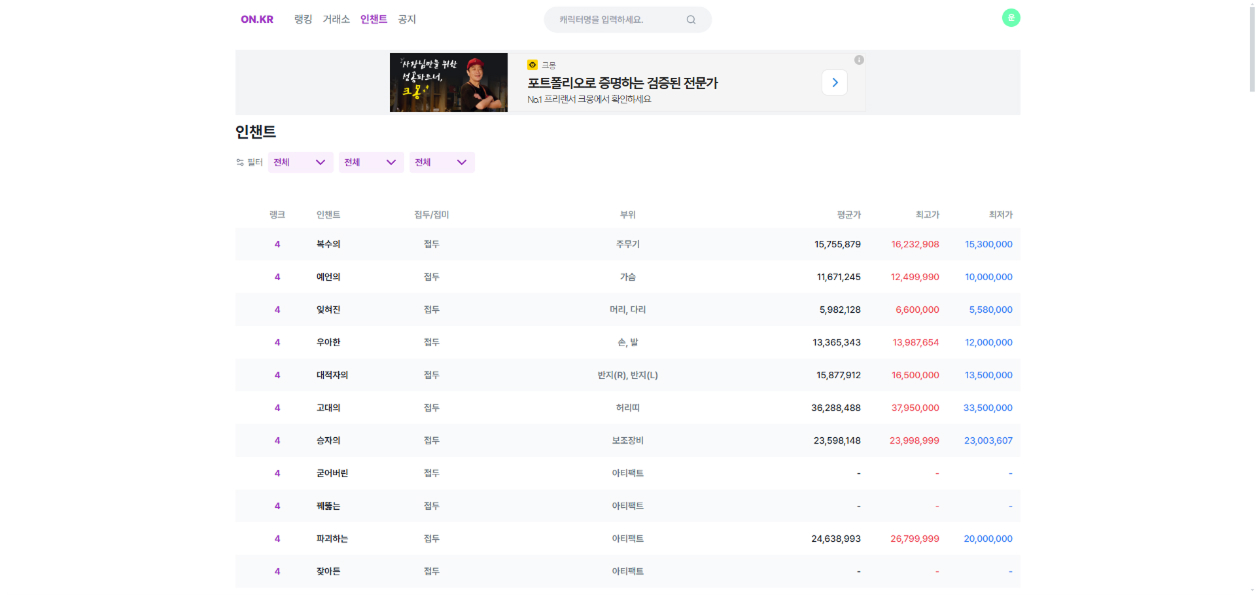
Task: Click the 복수의 enchant row
Action: click(x=628, y=244)
